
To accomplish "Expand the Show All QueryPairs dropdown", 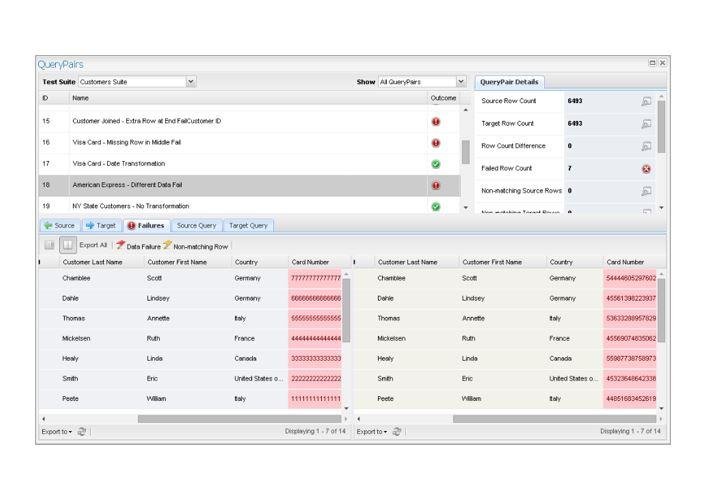I will pyautogui.click(x=461, y=82).
